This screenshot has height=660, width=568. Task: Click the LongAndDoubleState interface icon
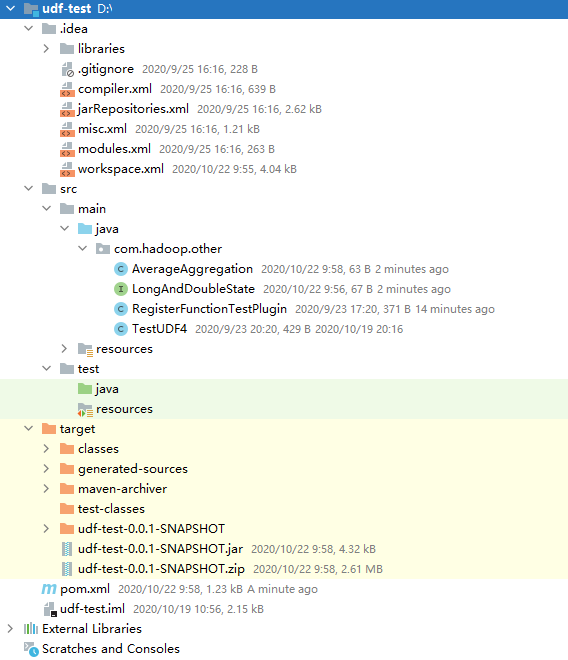121,289
